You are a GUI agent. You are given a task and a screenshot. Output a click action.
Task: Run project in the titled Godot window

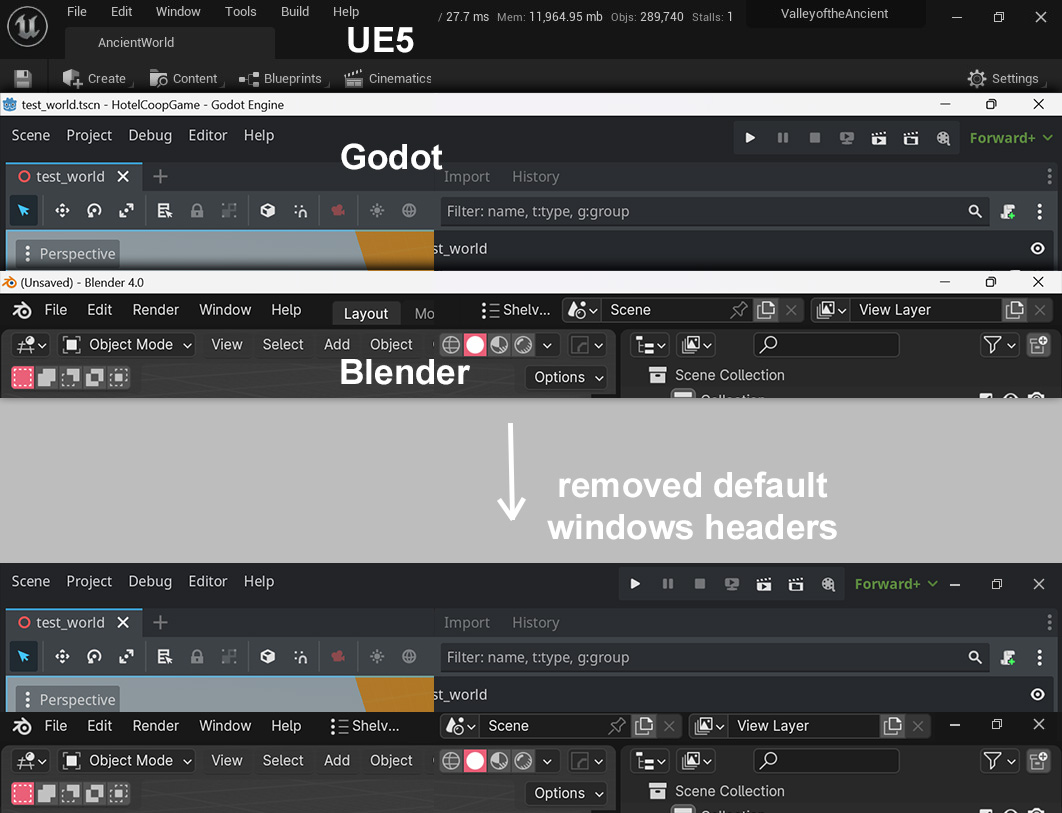tap(750, 138)
